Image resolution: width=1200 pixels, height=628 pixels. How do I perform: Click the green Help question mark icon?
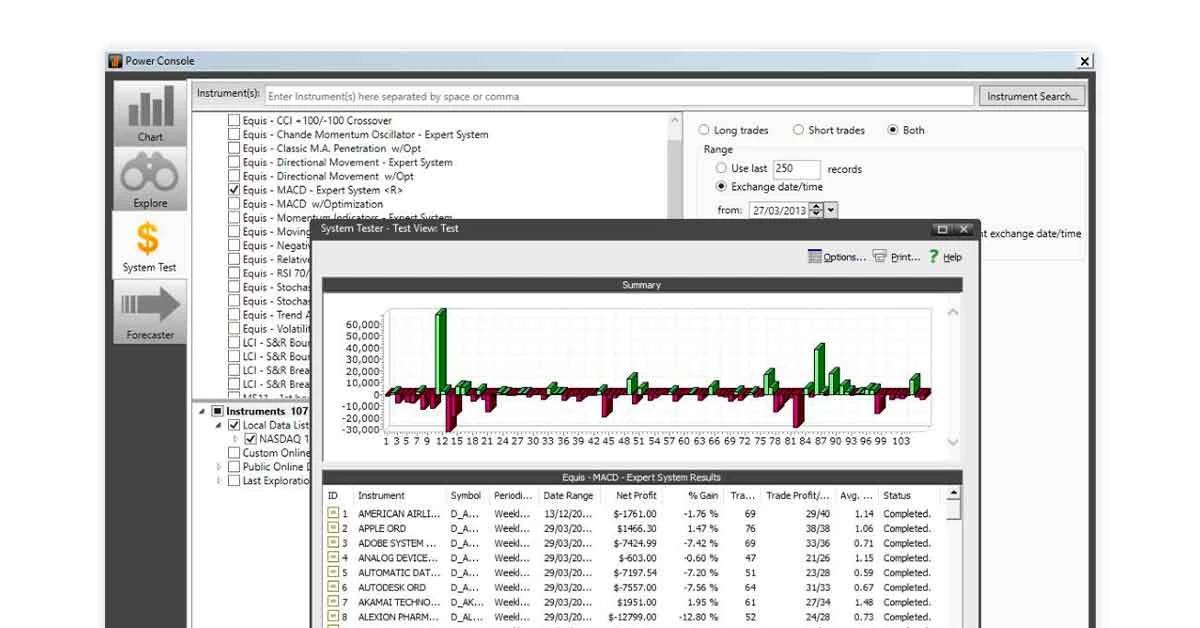tap(933, 256)
